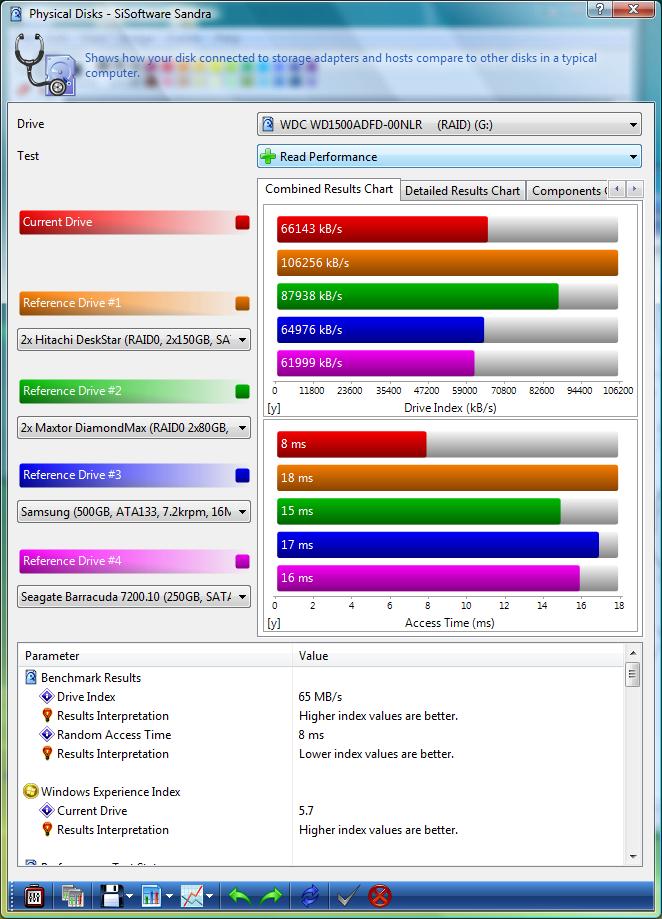Click the Benchmark Results disk icon

(x=30, y=678)
